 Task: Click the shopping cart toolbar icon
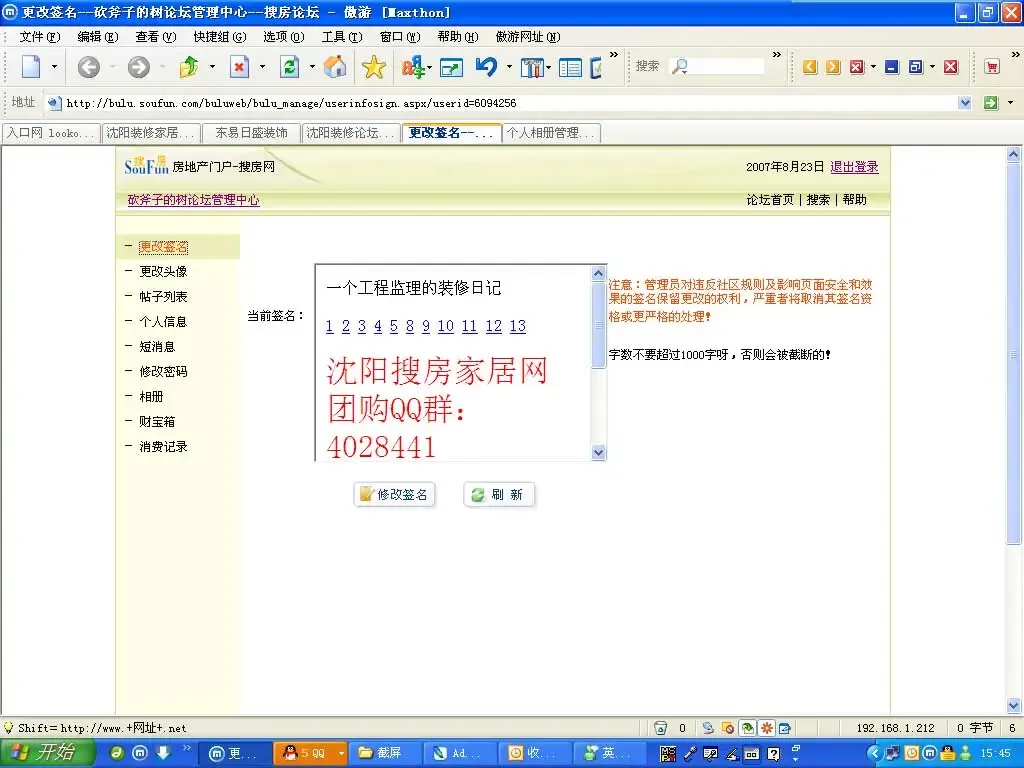[992, 67]
